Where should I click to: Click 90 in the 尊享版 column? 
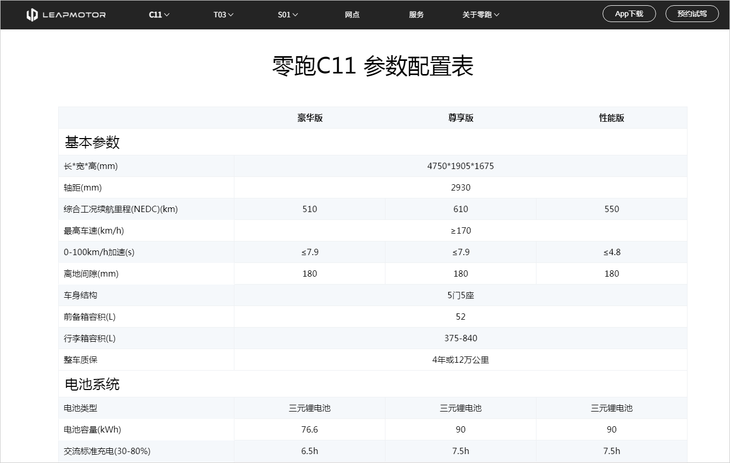click(x=460, y=429)
